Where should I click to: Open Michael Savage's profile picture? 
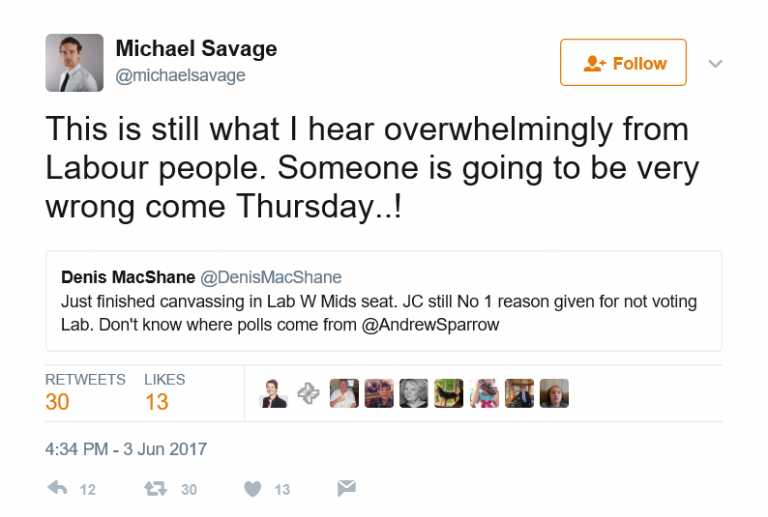coord(74,63)
